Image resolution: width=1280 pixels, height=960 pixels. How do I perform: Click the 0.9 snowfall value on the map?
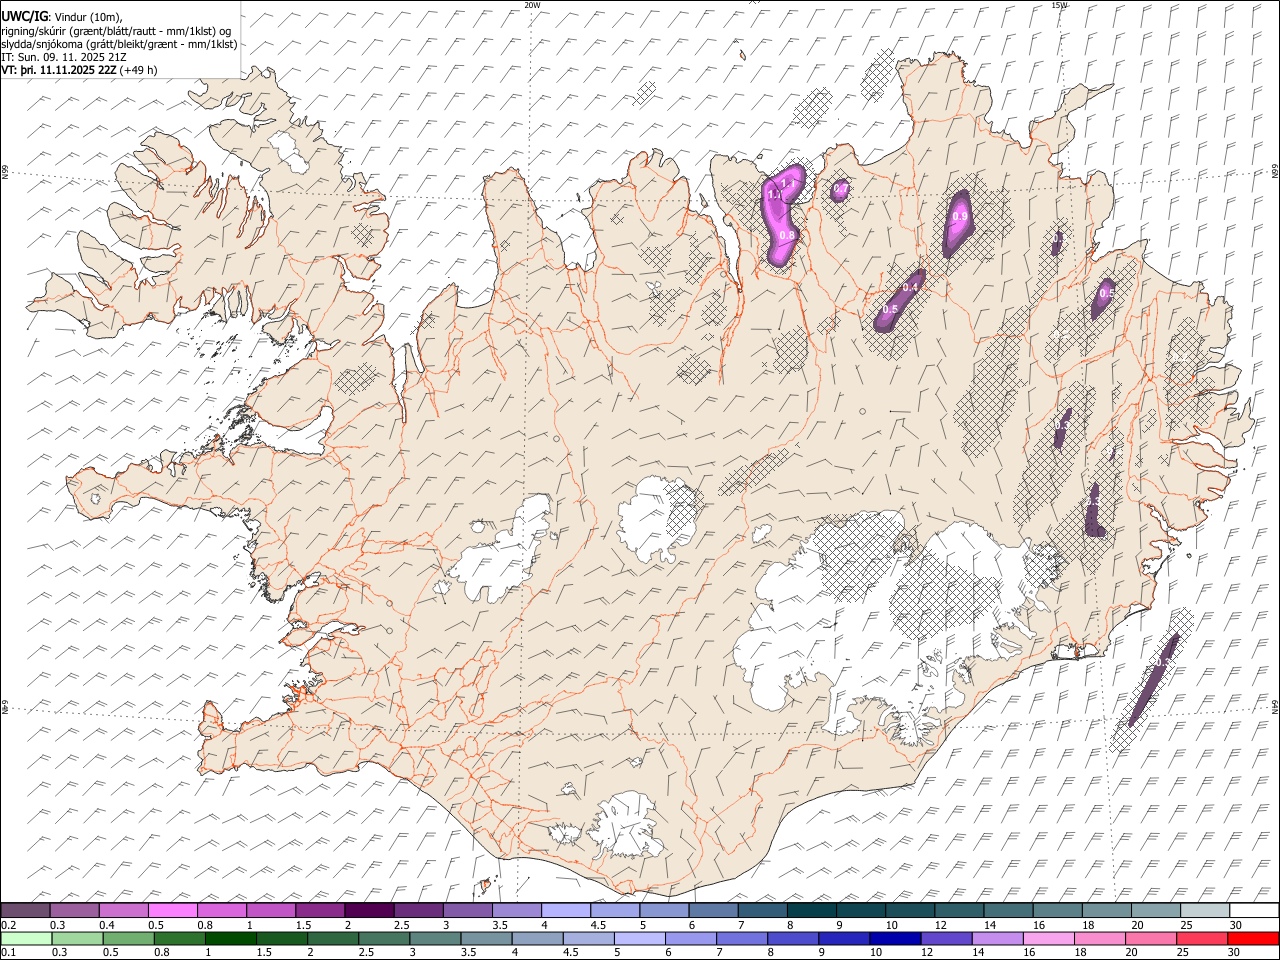(x=960, y=216)
